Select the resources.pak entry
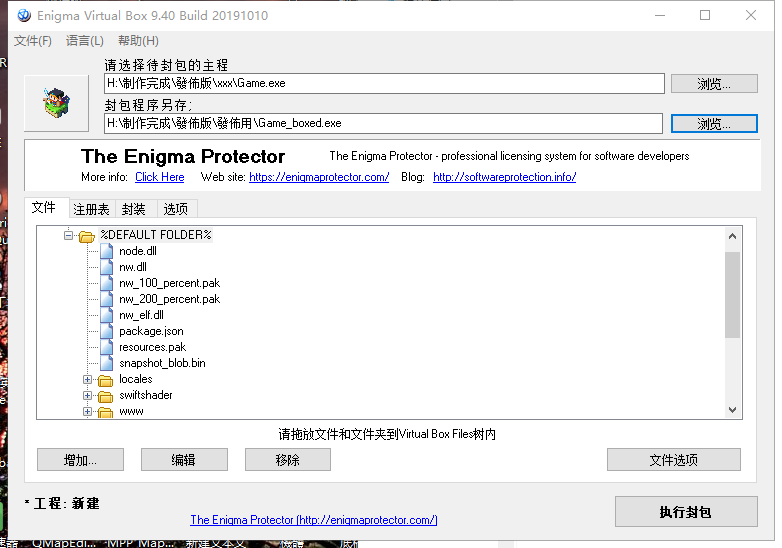 153,347
